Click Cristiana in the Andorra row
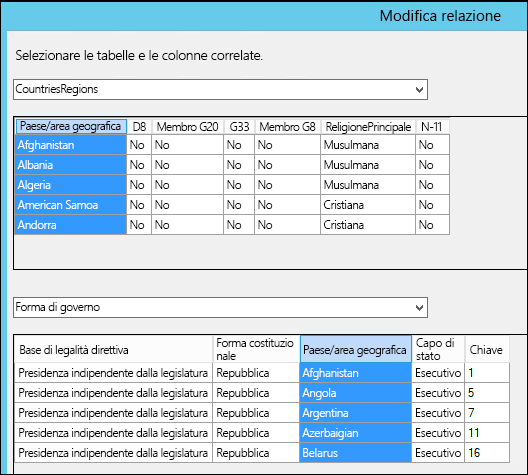528x475 pixels. point(368,225)
